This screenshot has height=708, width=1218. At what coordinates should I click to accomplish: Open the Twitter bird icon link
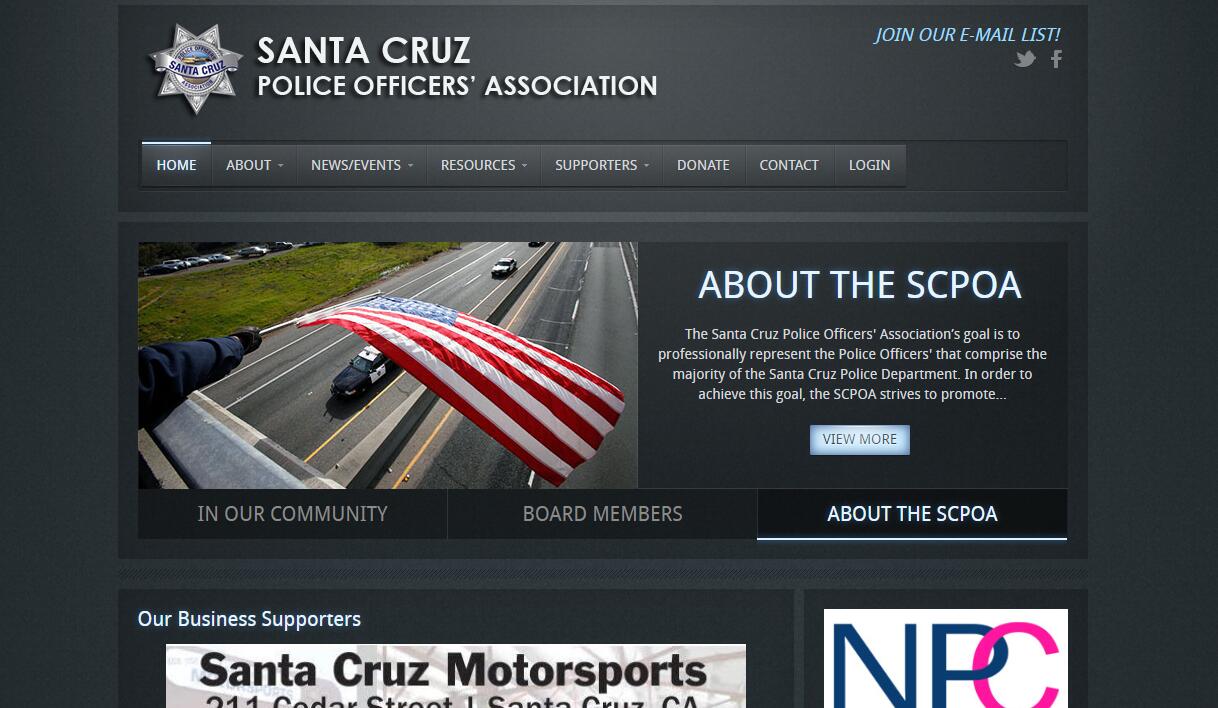click(1025, 59)
